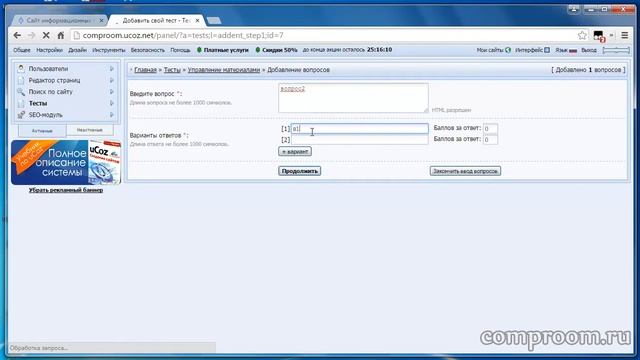Click the Мои сайты globe icon
This screenshot has height=360, width=640.
(508, 50)
